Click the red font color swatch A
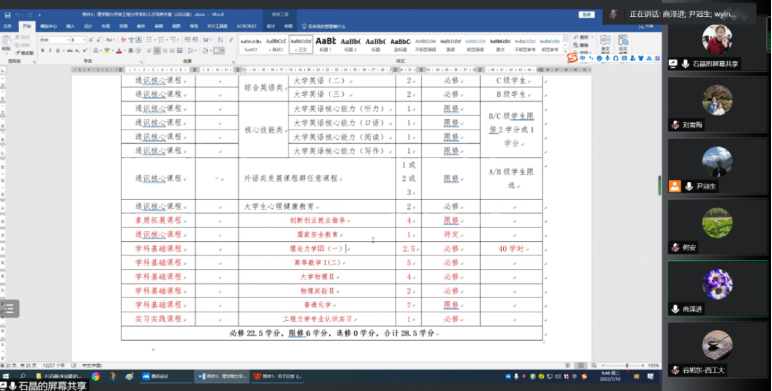 click(119, 51)
